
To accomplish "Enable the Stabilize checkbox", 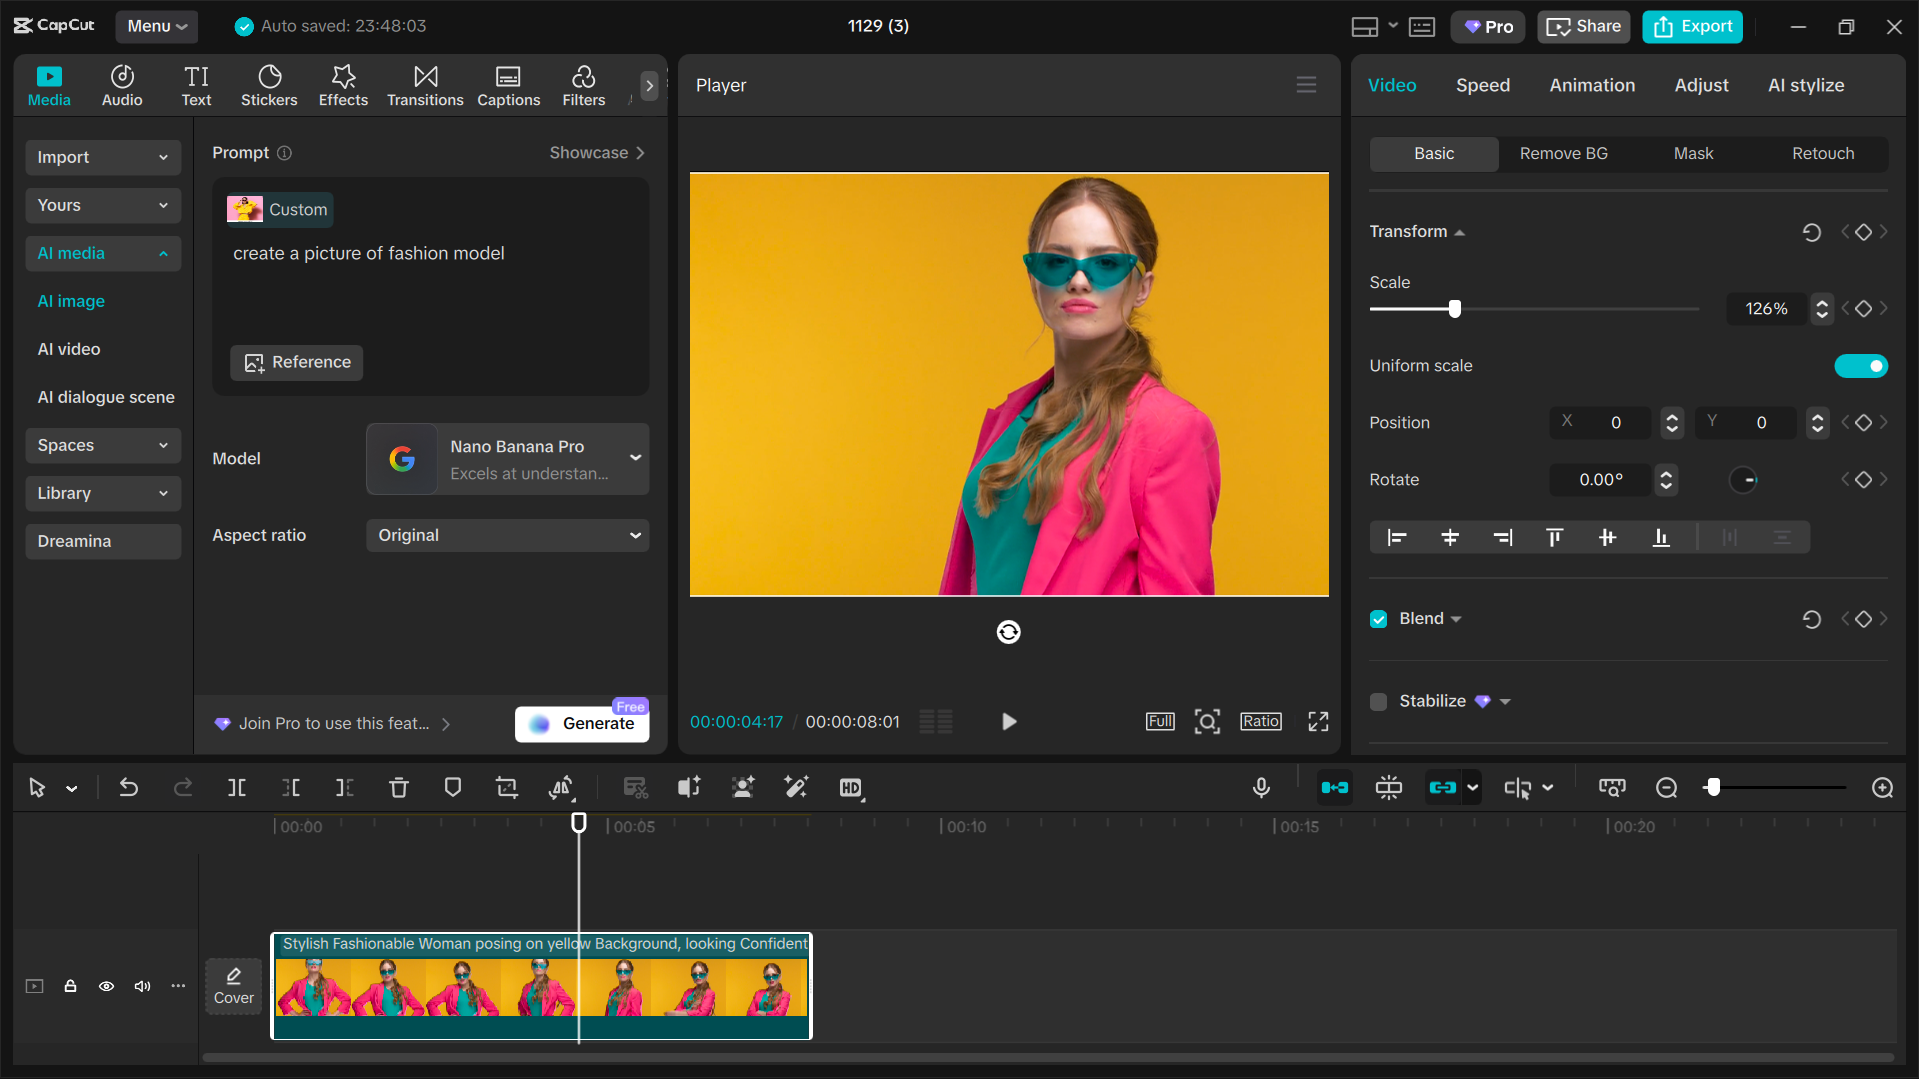I will pyautogui.click(x=1379, y=702).
